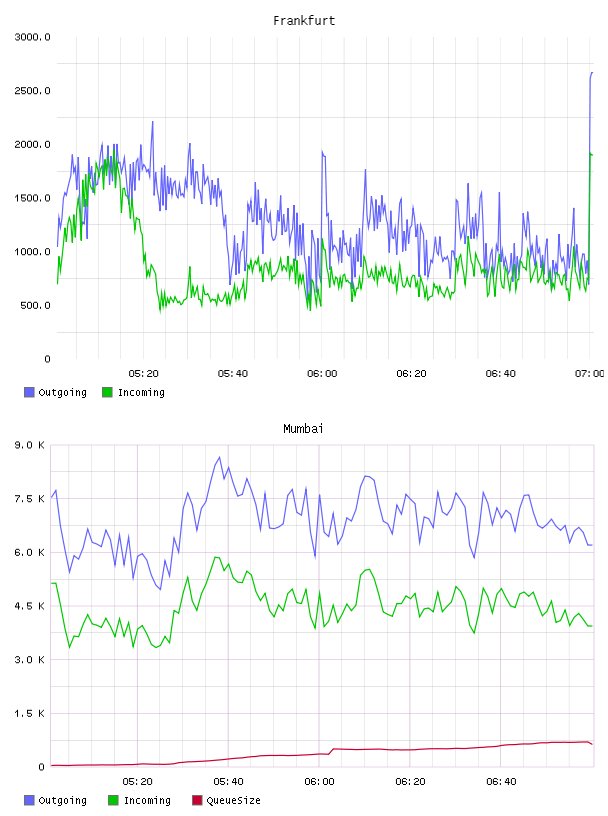Click the 2500.0 y-axis label on Frankfurt chart
This screenshot has height=816, width=608.
tap(33, 91)
